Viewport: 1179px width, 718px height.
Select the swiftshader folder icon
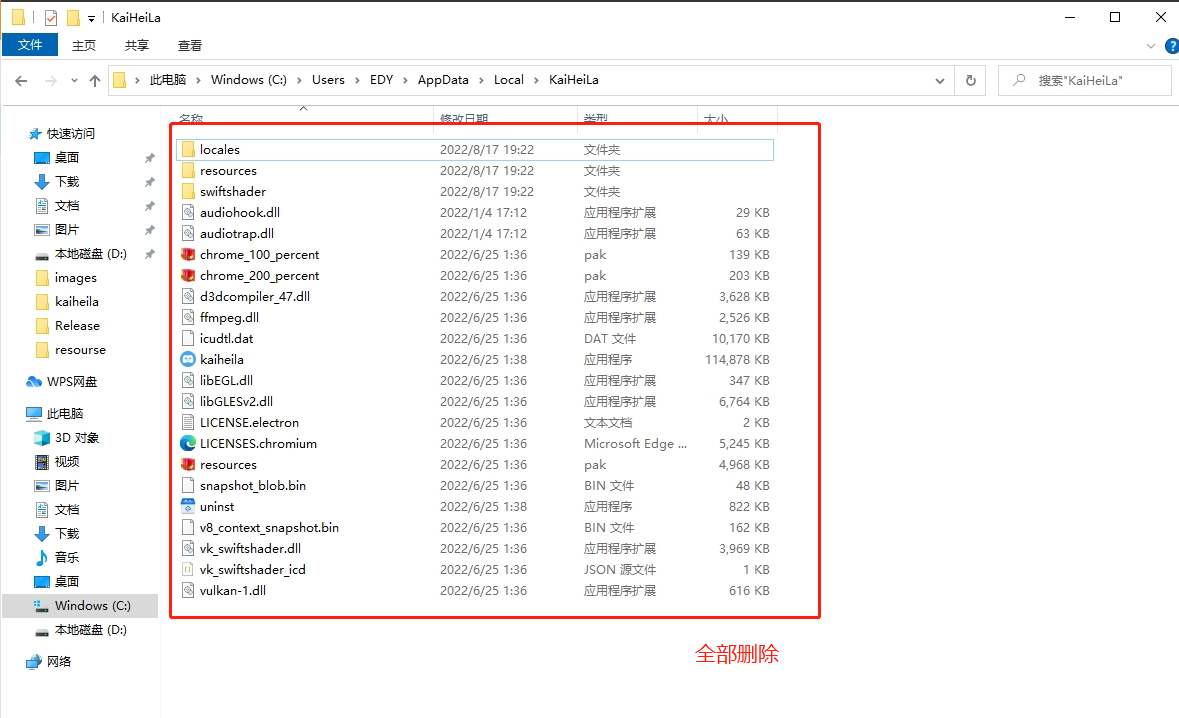[x=188, y=192]
